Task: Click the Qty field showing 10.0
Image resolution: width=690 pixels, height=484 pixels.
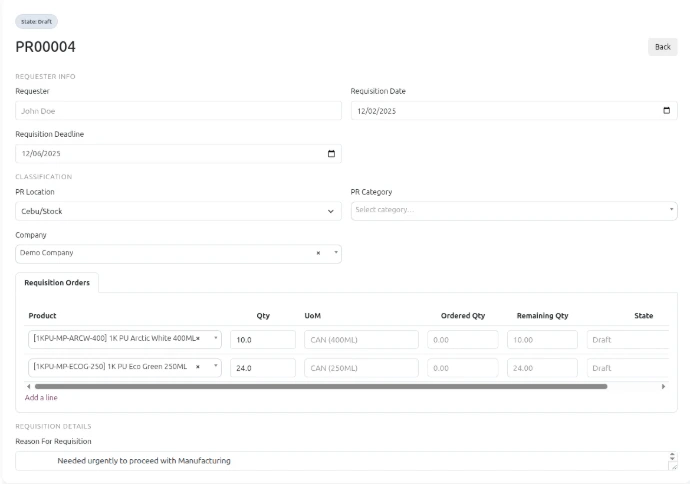Action: coord(262,340)
